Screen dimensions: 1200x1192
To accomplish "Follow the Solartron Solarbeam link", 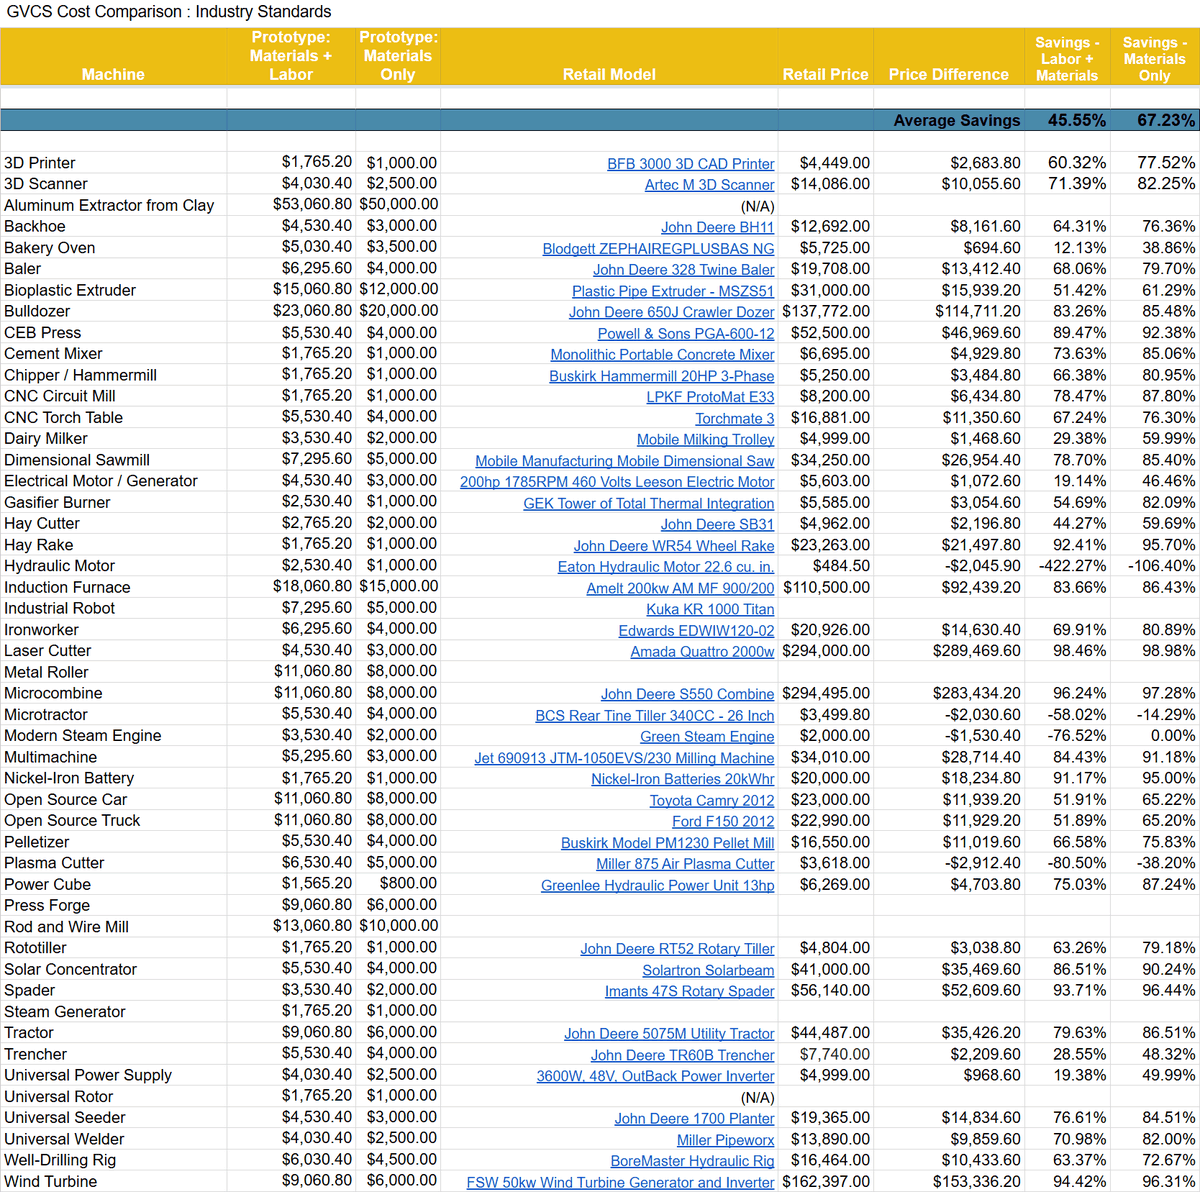I will point(708,970).
